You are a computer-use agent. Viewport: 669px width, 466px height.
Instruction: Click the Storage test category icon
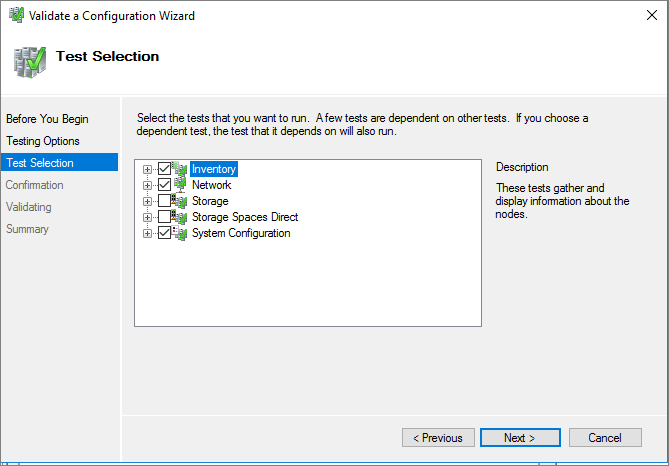pyautogui.click(x=180, y=201)
